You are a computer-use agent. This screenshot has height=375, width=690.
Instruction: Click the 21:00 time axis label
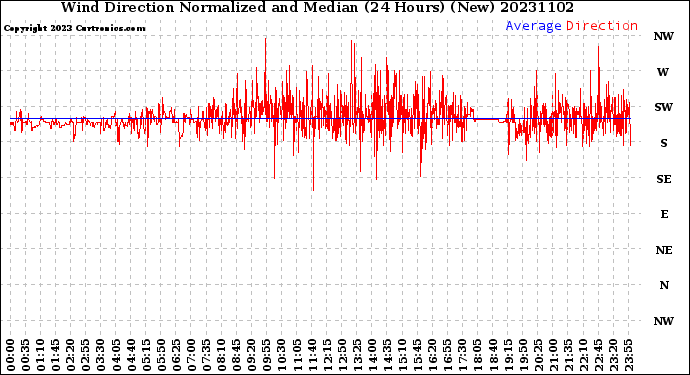[553, 355]
